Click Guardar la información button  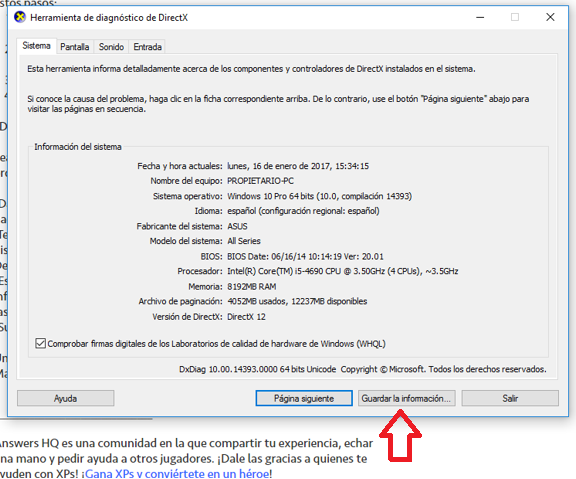pos(407,398)
